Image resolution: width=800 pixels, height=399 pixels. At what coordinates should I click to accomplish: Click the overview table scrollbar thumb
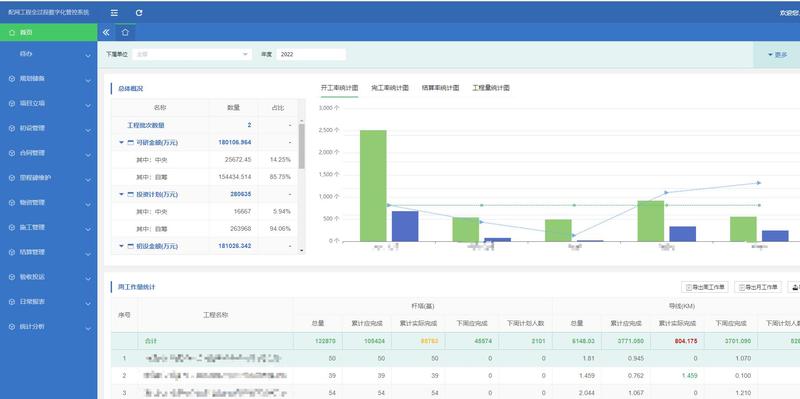(302, 145)
